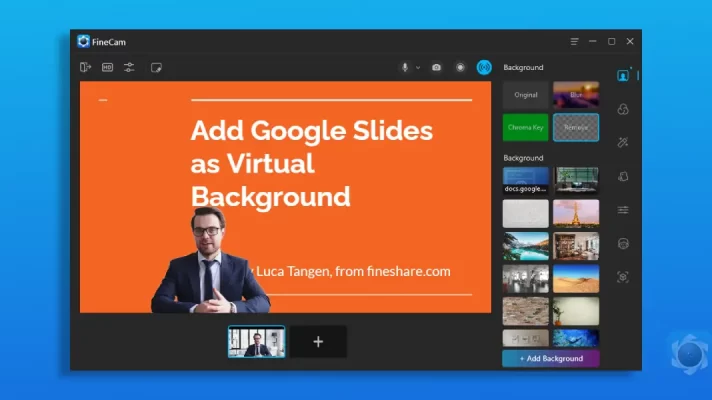Choose the plain gray wall background

click(525, 213)
